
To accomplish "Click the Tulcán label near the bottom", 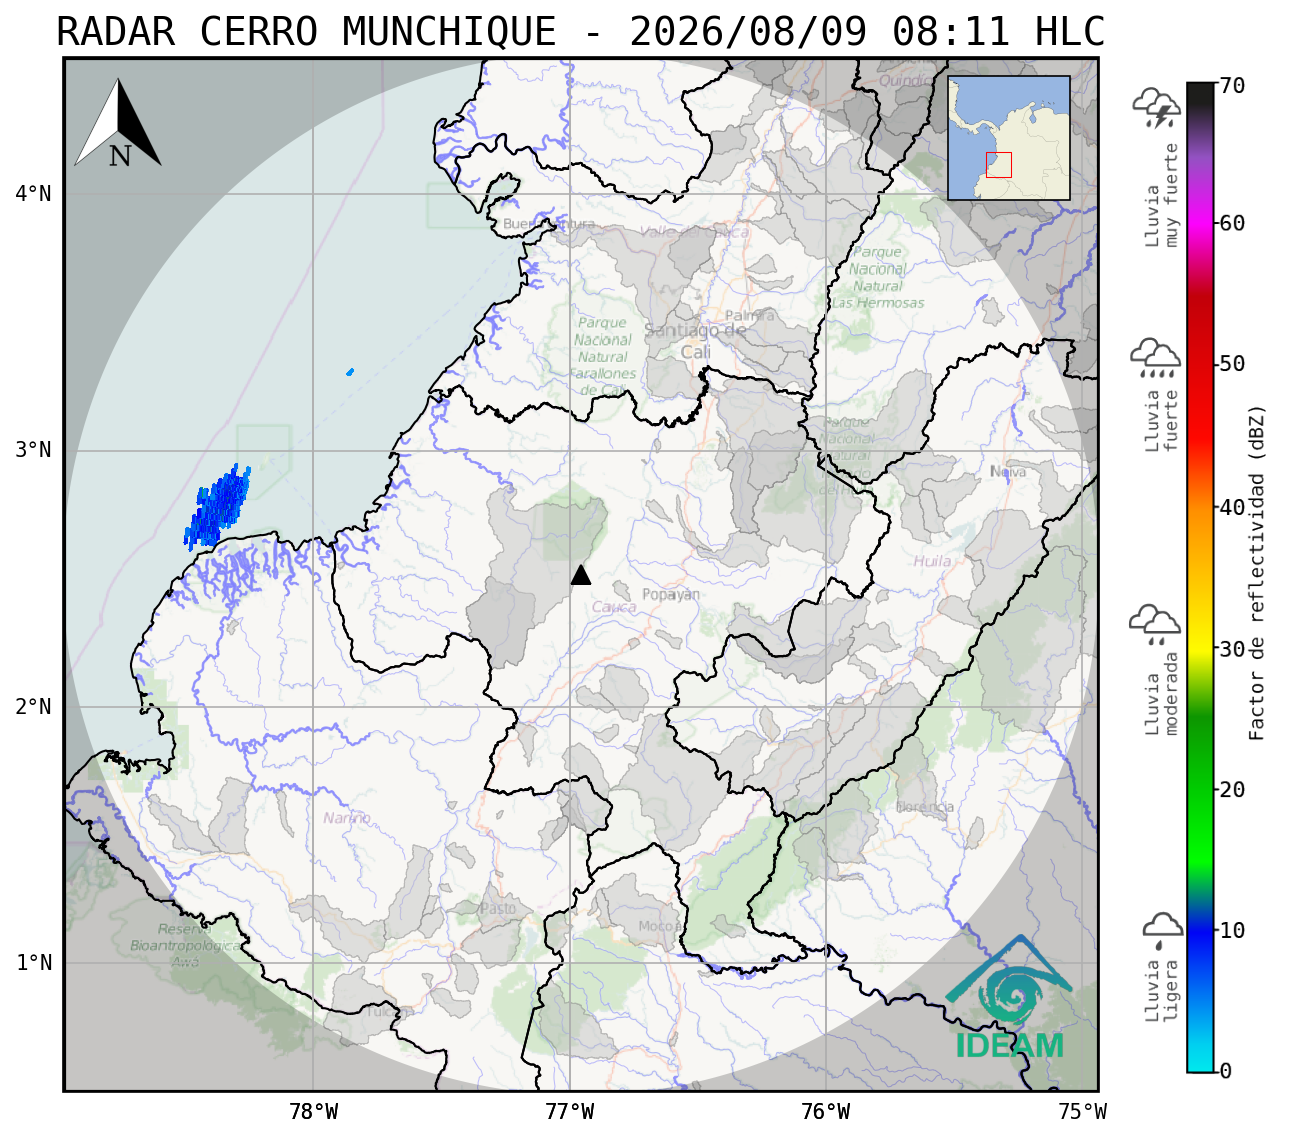I will tap(388, 1011).
